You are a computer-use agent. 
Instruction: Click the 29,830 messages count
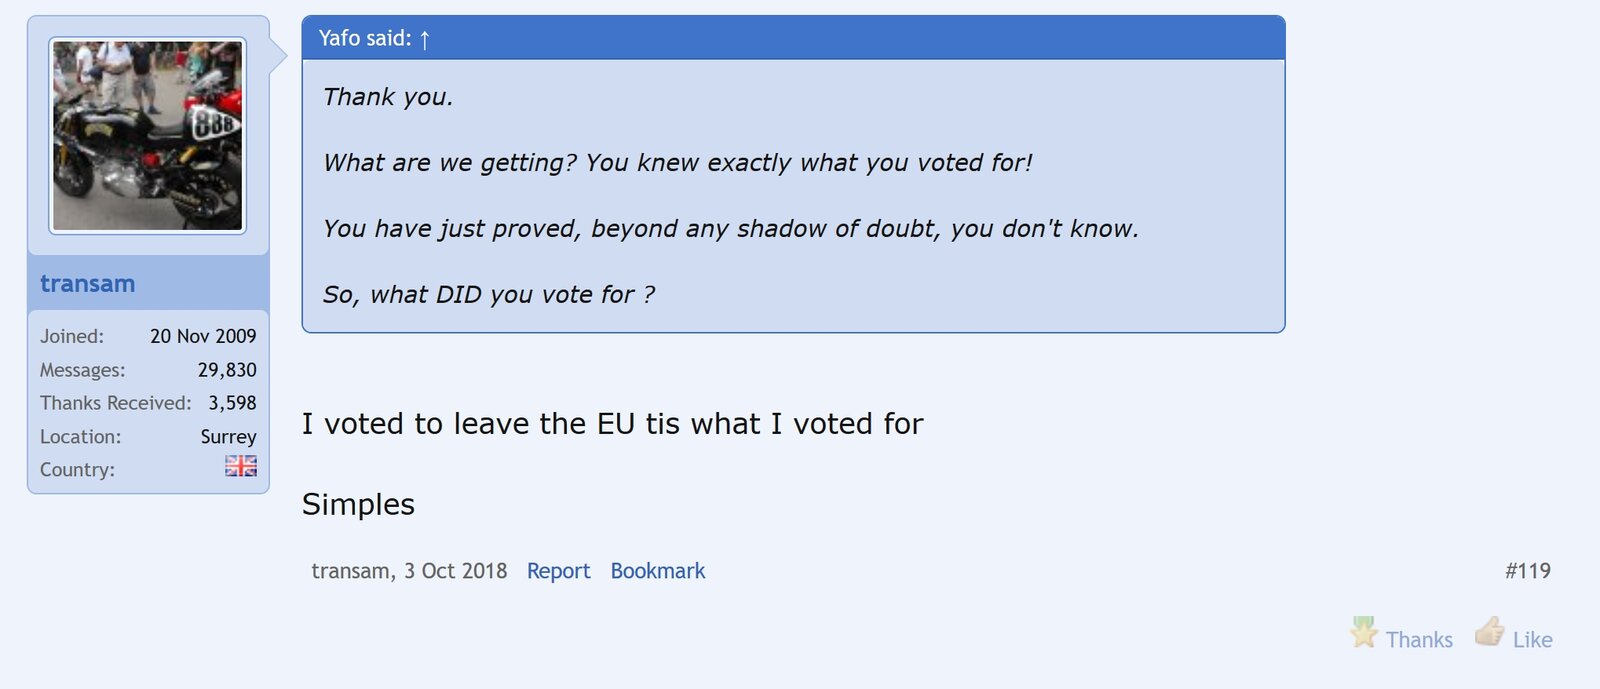[x=227, y=370]
